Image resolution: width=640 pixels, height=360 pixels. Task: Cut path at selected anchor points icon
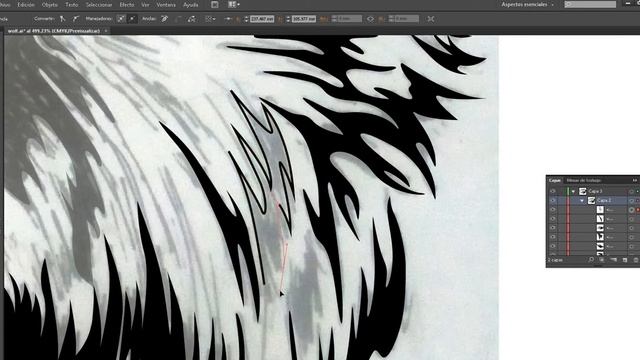coord(191,19)
